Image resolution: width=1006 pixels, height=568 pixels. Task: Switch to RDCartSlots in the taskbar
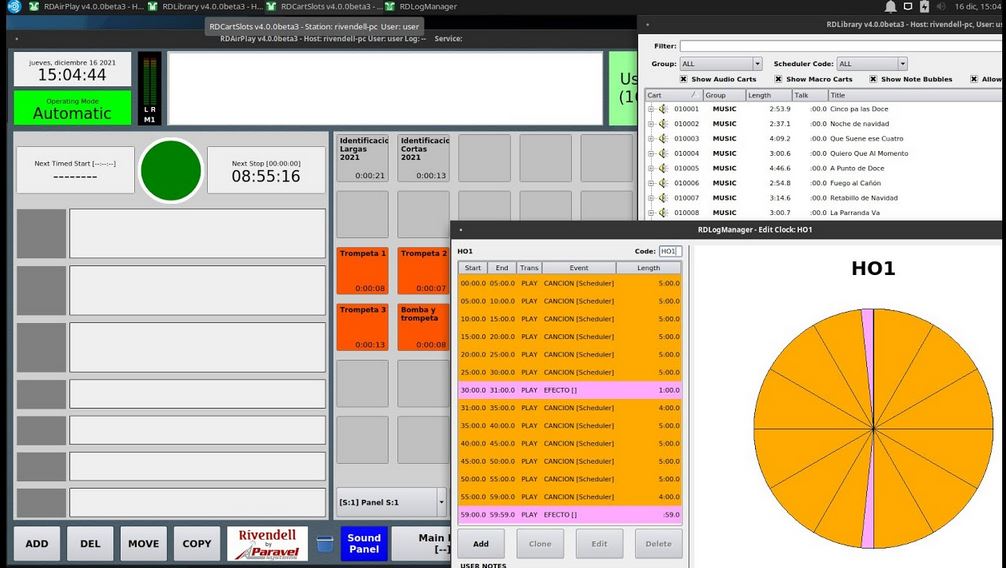[x=324, y=6]
